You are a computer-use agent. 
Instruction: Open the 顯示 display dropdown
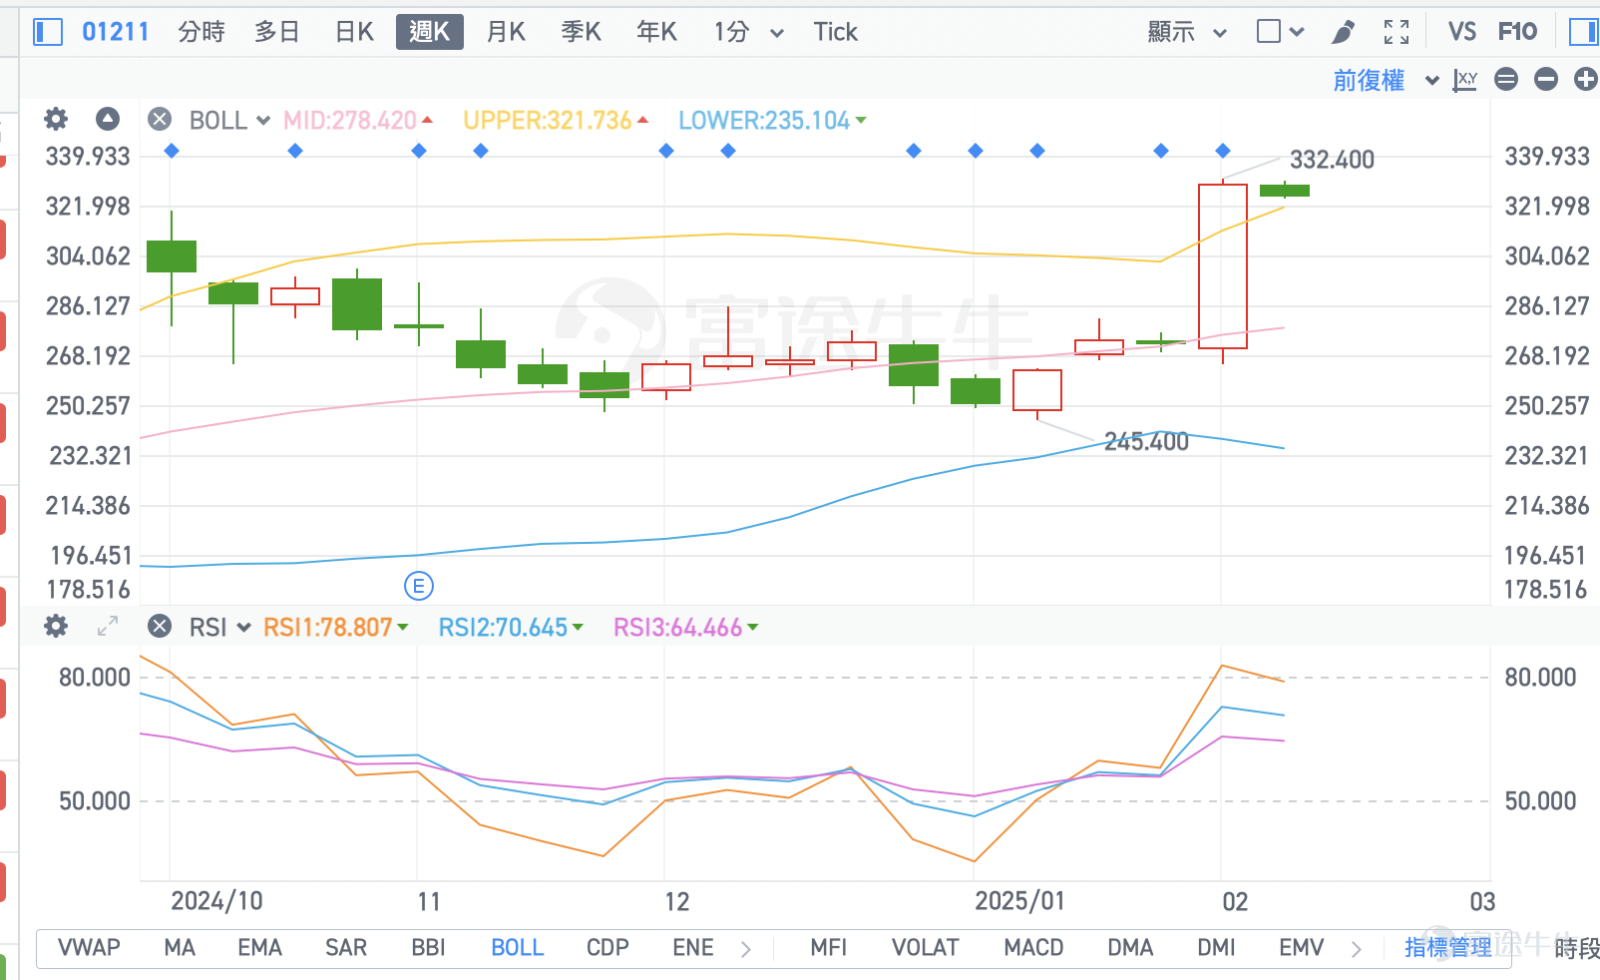coord(1187,32)
